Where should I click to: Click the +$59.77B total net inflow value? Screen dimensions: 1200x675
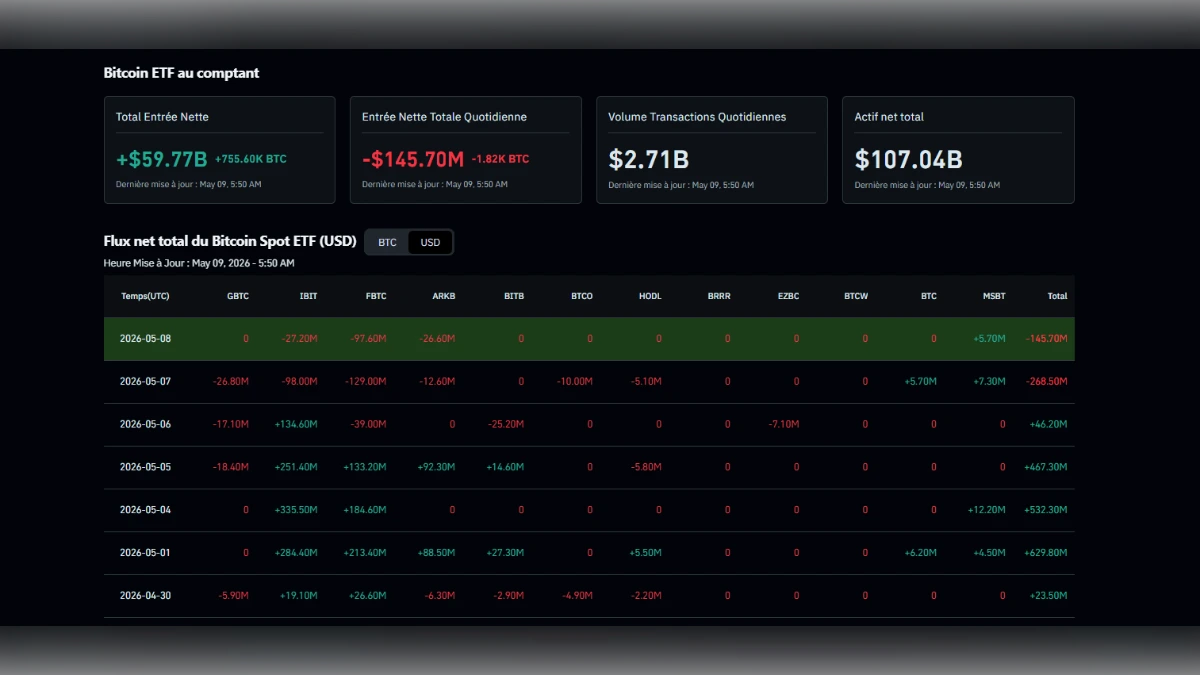162,159
